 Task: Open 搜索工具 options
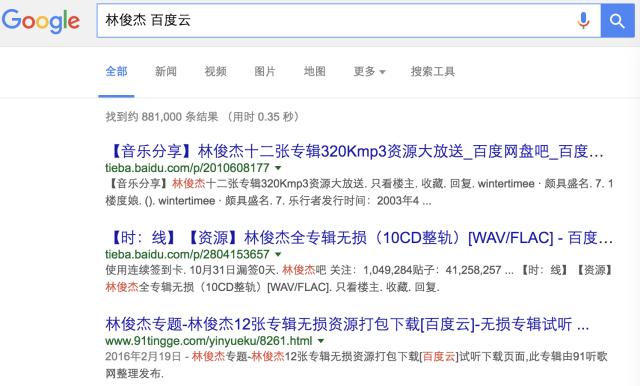(433, 71)
